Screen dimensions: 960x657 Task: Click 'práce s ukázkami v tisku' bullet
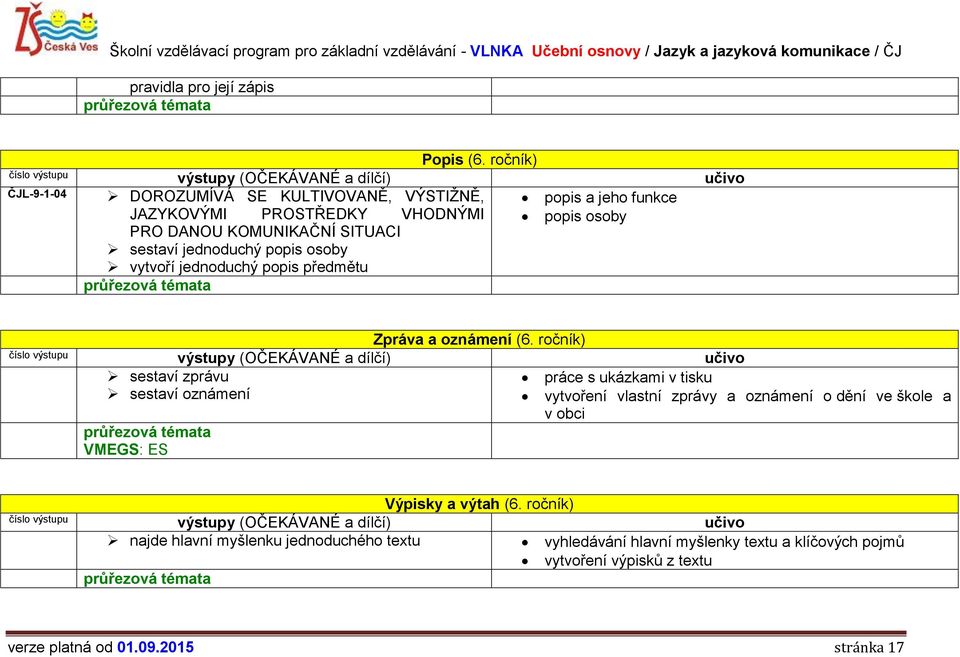click(628, 378)
